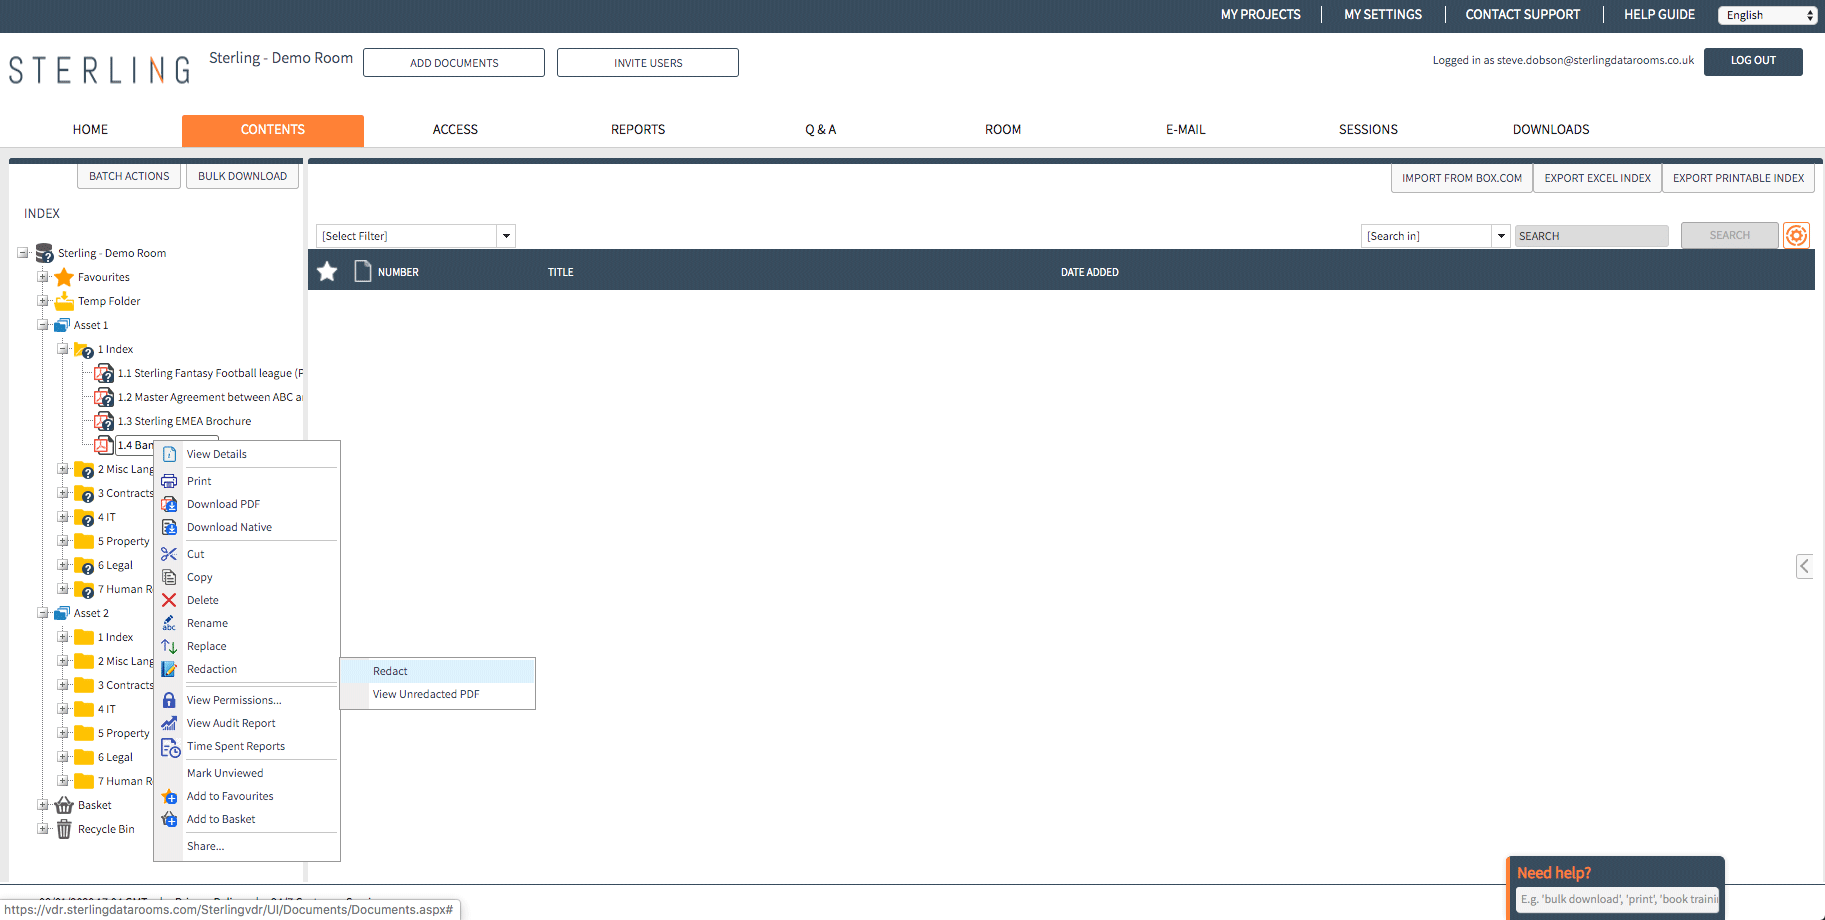Click the orange search settings gear icon
This screenshot has width=1825, height=920.
point(1796,236)
